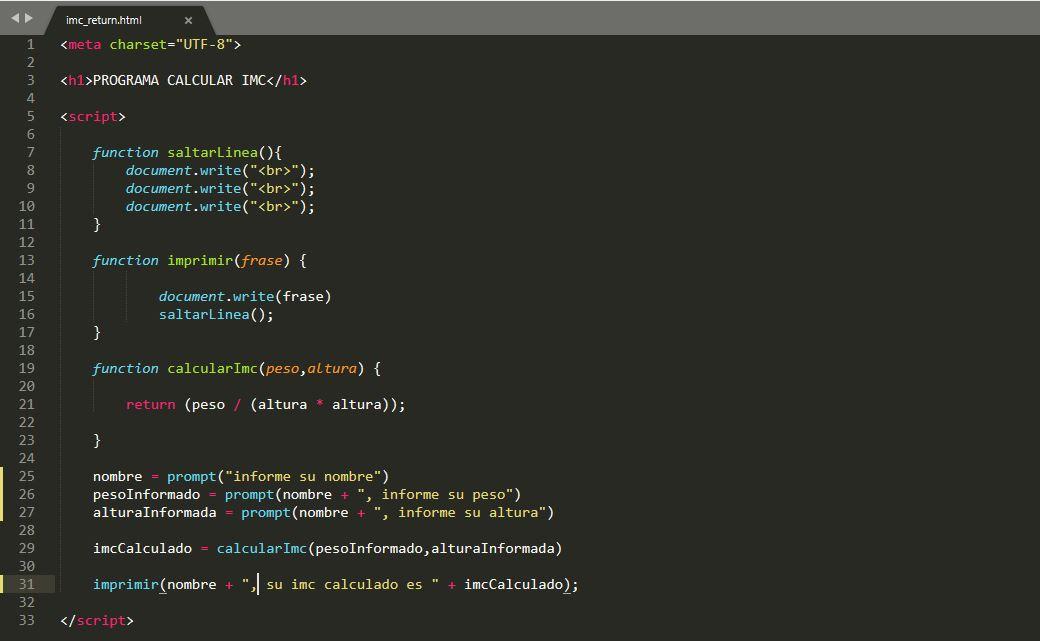Click the saltarLinea function definition name
Viewport: 1040px width, 641px height.
[212, 153]
